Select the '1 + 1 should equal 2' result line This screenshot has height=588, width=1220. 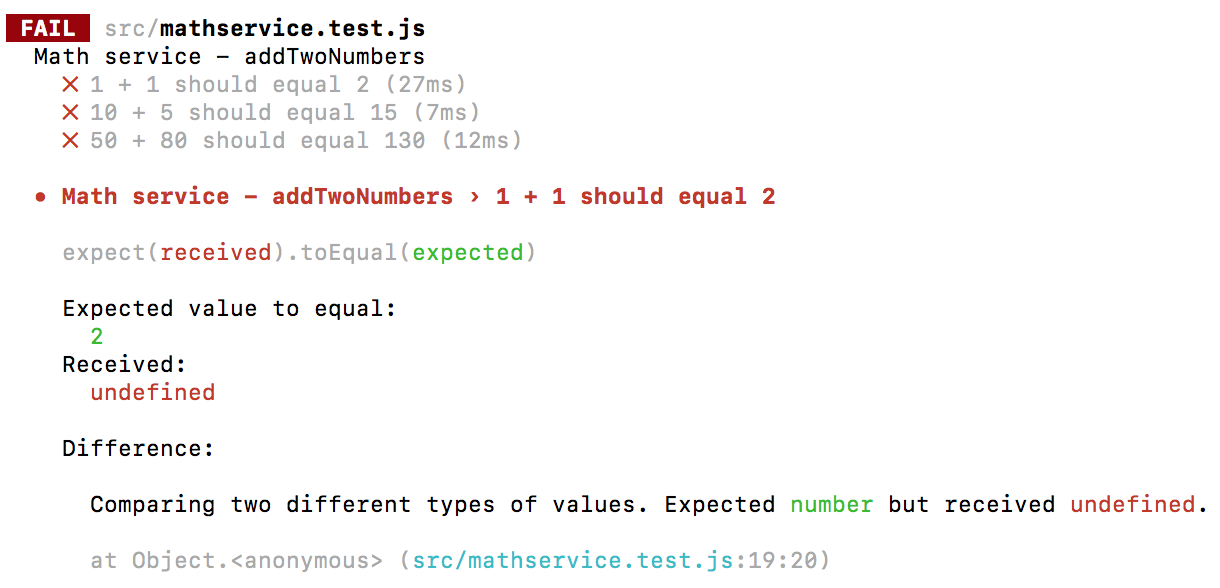point(278,85)
